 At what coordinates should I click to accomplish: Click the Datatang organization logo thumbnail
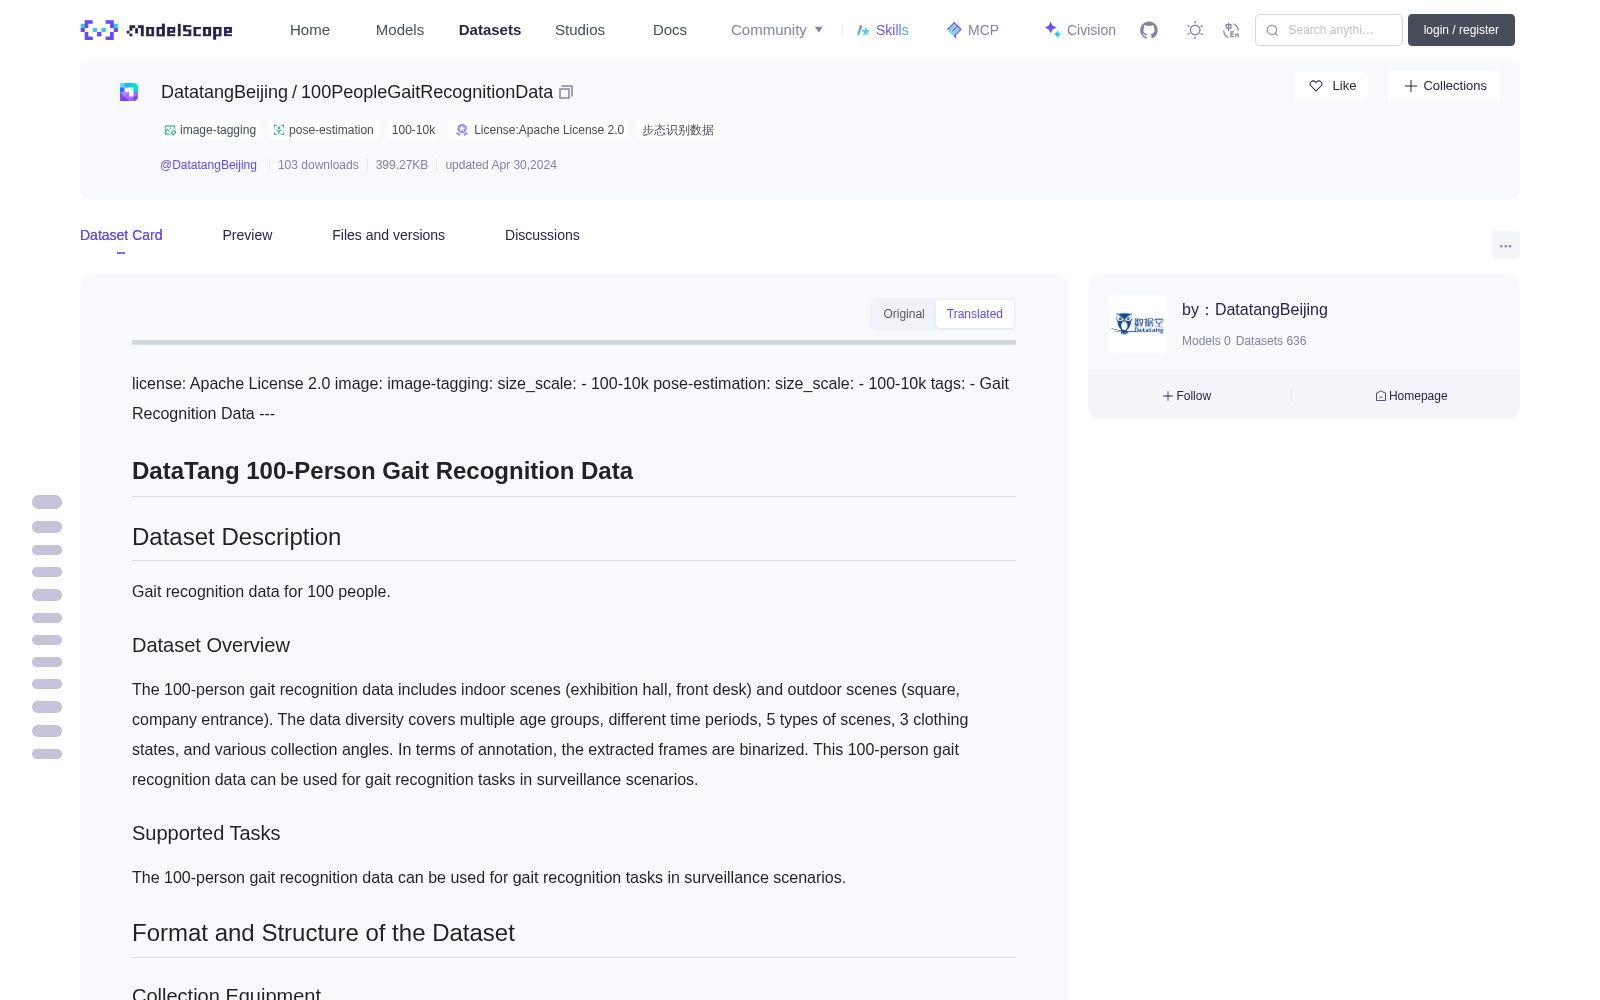point(1138,324)
